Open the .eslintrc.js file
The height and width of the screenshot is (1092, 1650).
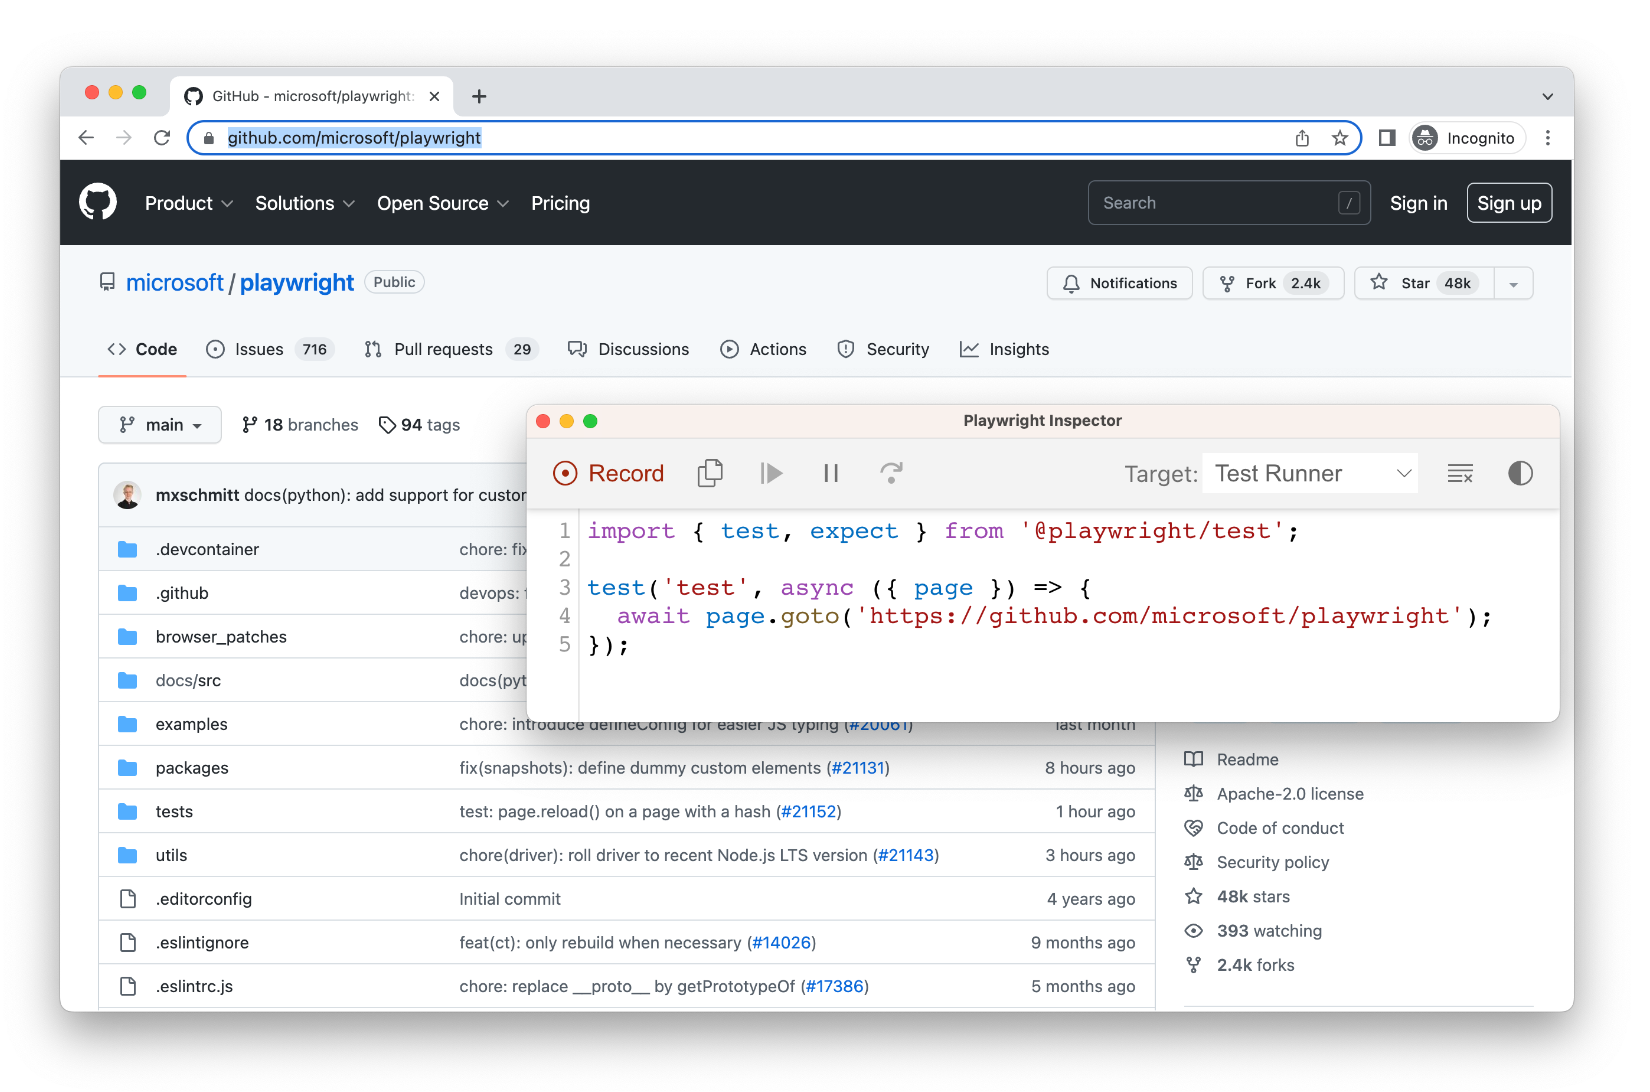(194, 987)
